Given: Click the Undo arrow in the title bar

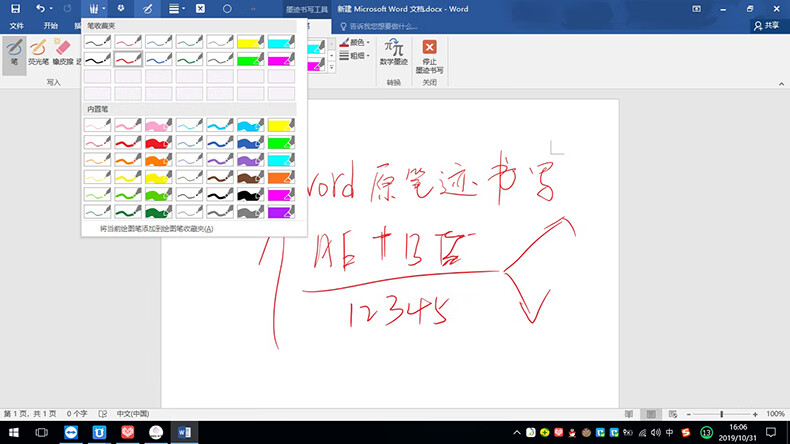Looking at the screenshot, I should [x=40, y=8].
